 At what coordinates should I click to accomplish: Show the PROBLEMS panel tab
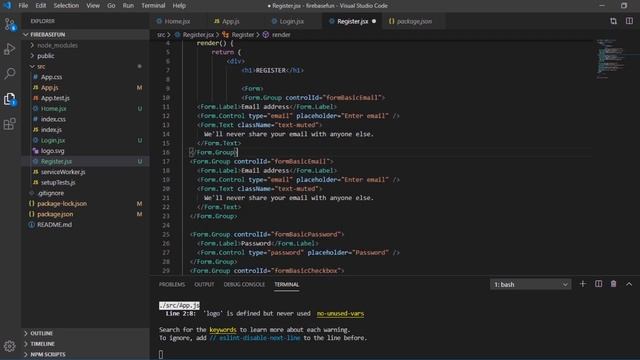172,284
